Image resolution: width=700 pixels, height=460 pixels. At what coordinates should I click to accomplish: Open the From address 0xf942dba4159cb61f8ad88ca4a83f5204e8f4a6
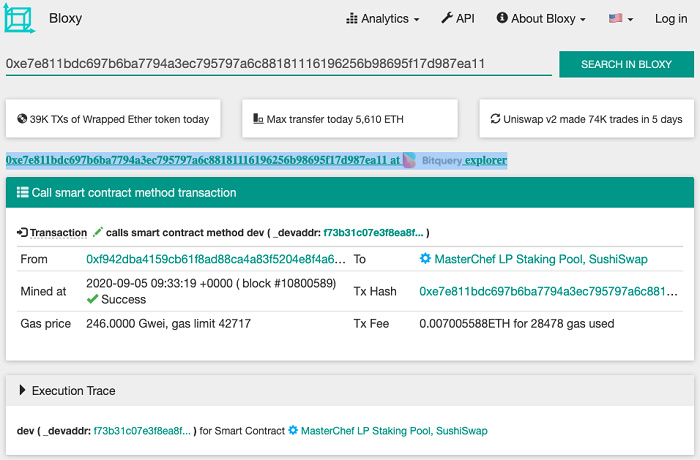coord(216,259)
